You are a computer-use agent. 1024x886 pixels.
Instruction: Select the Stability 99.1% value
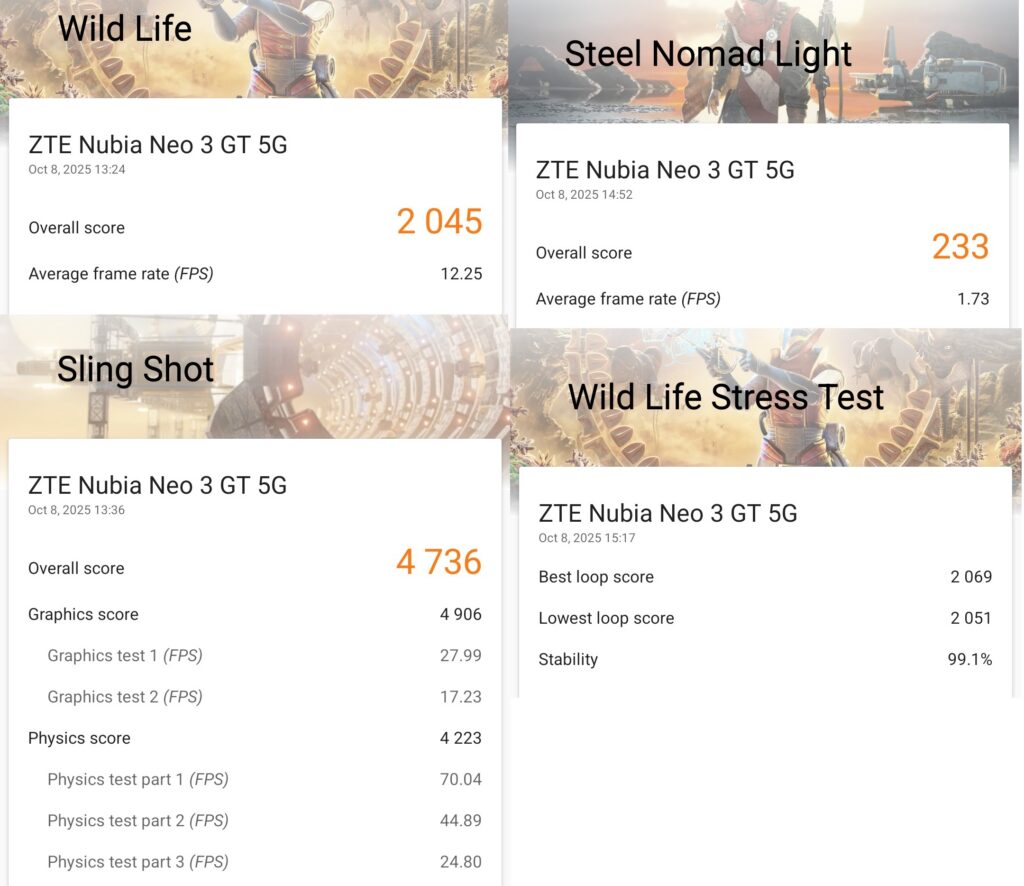(969, 660)
